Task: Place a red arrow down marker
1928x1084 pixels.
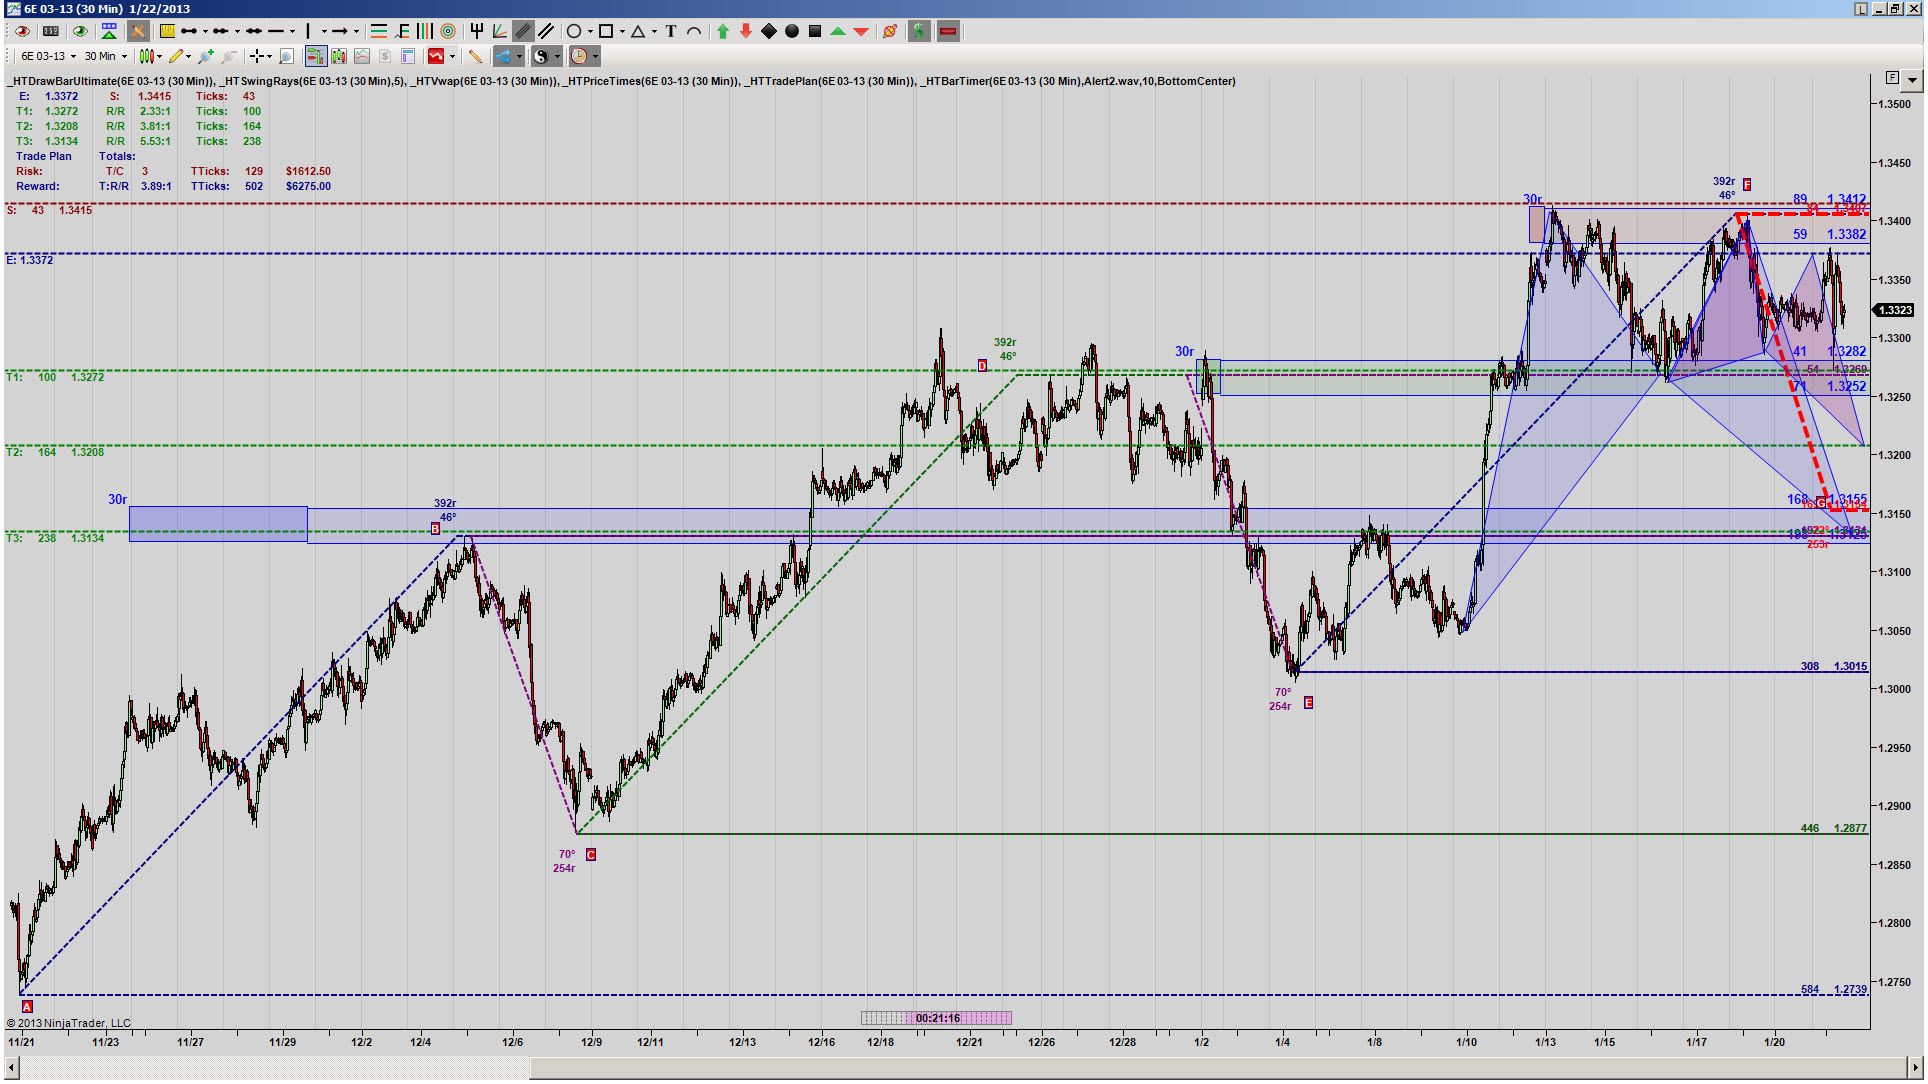Action: [x=745, y=31]
